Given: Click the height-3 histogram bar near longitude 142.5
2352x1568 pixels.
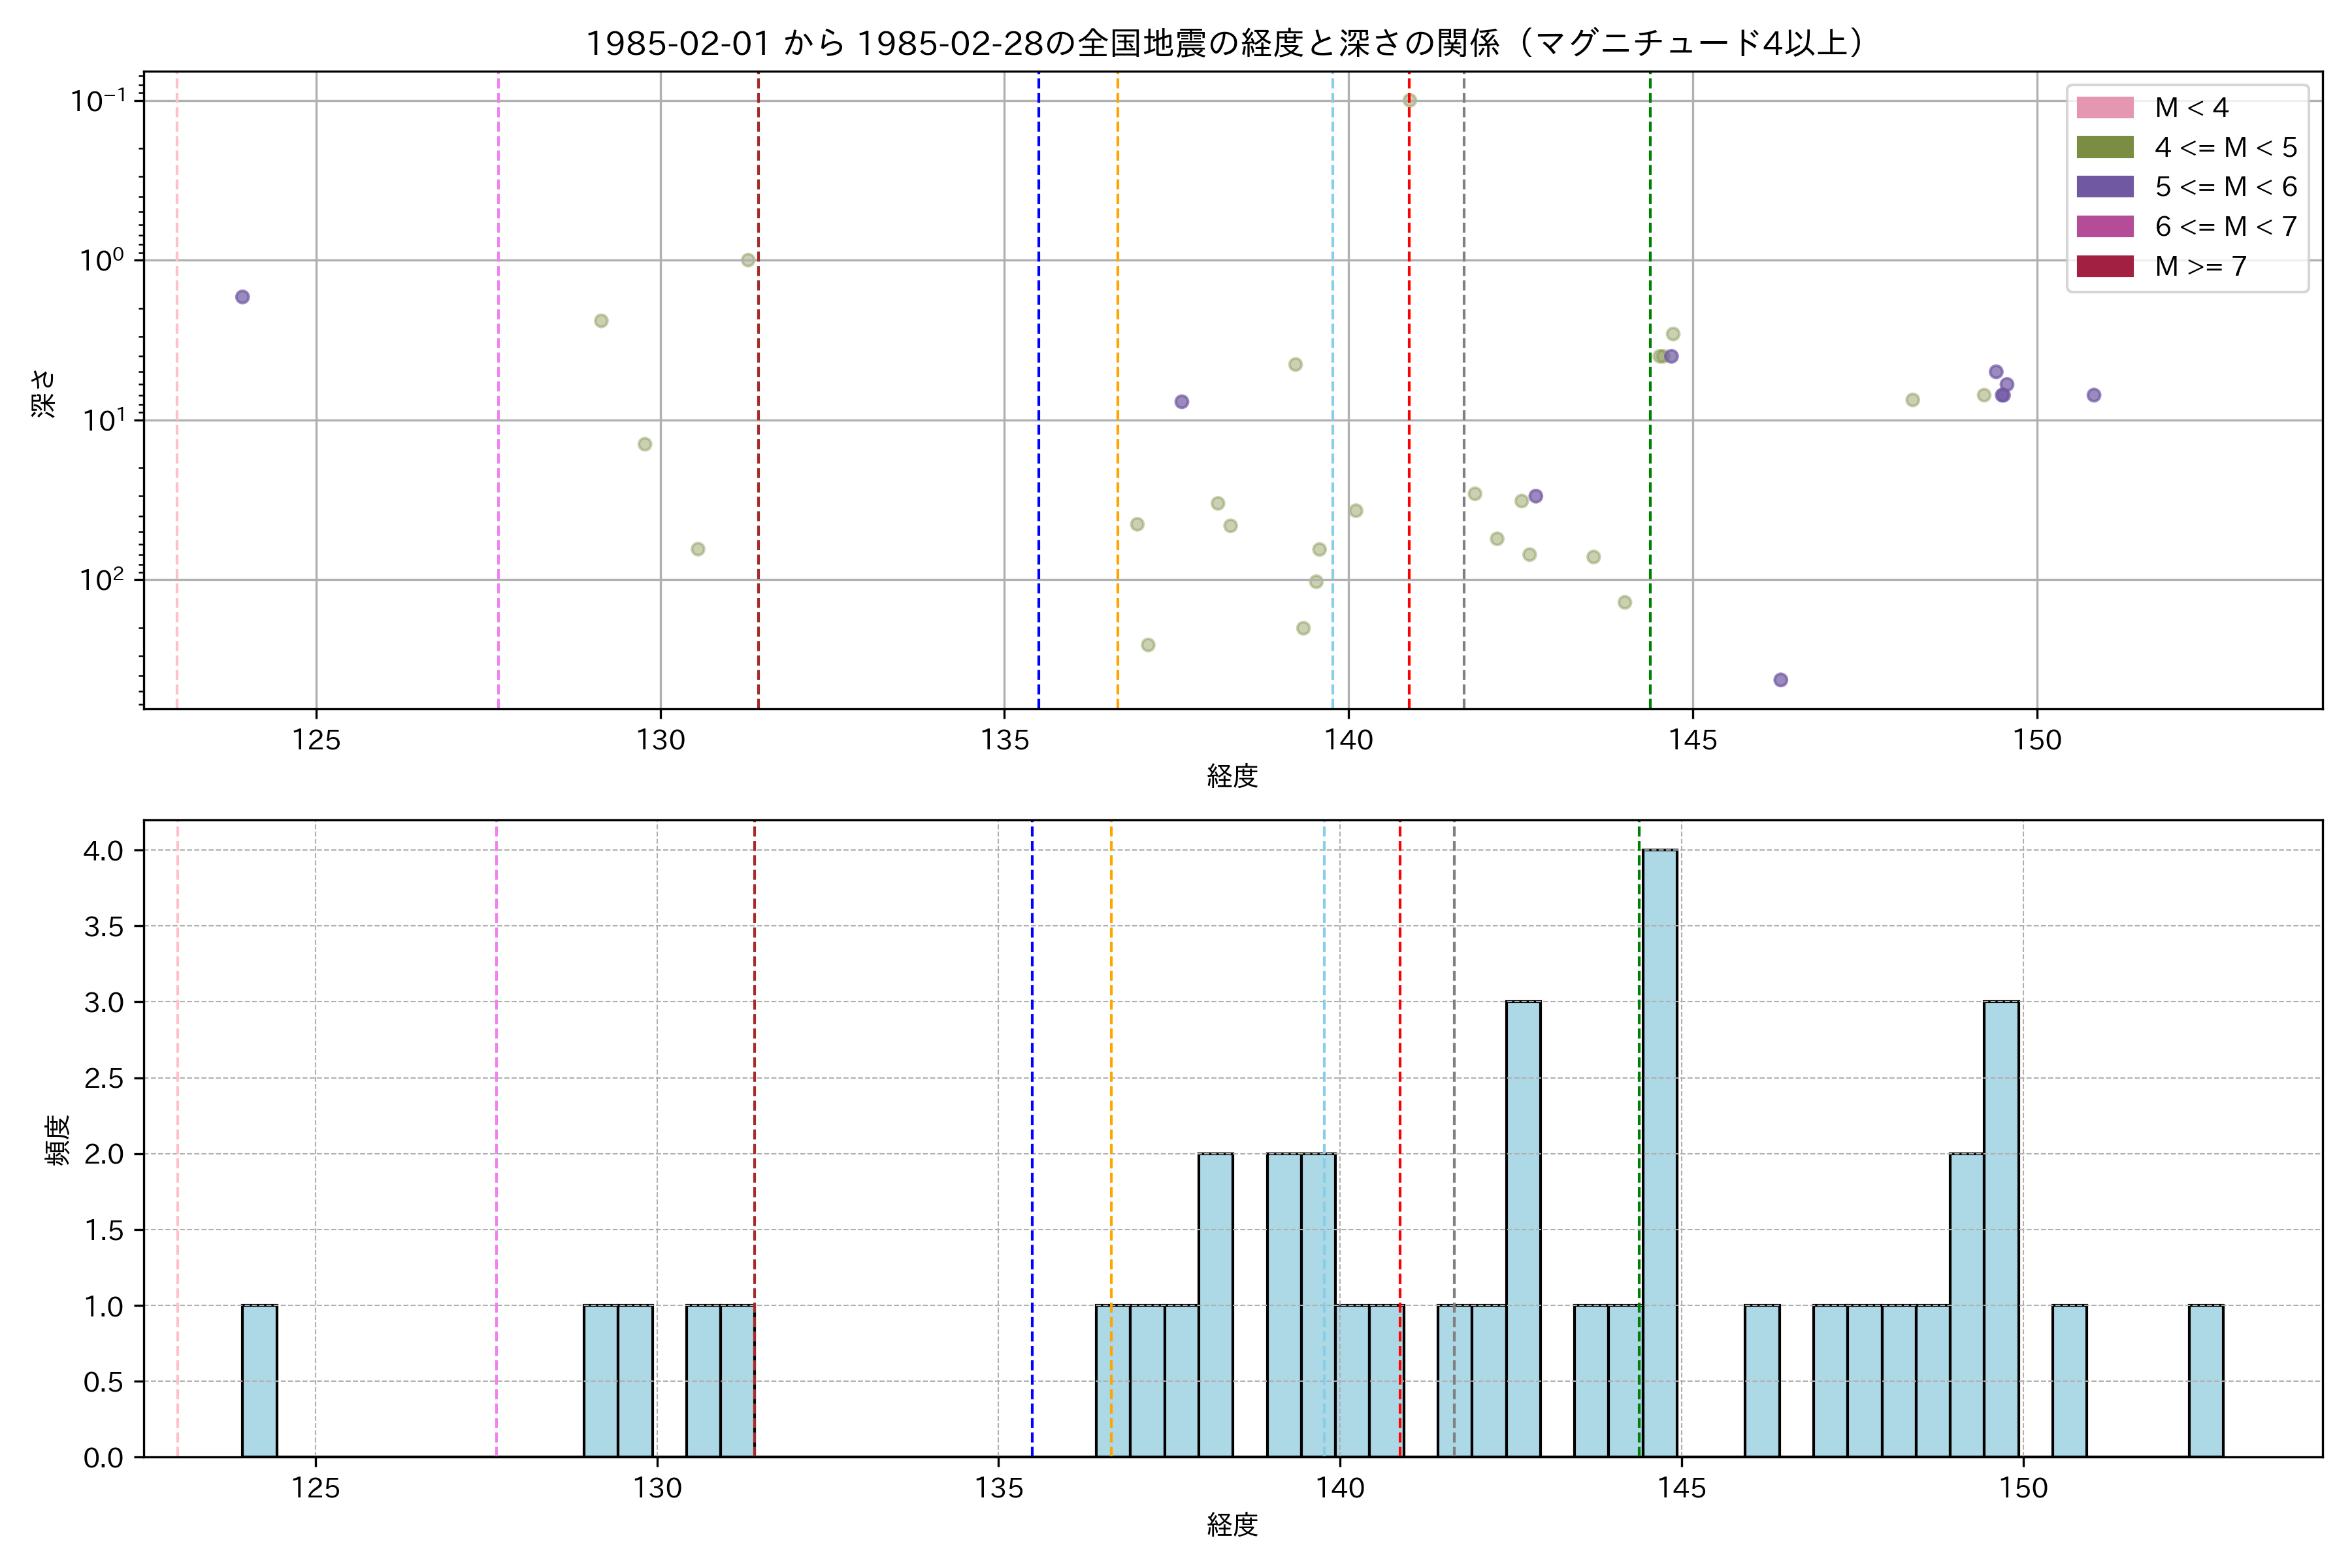Looking at the screenshot, I should pos(1523,1229).
